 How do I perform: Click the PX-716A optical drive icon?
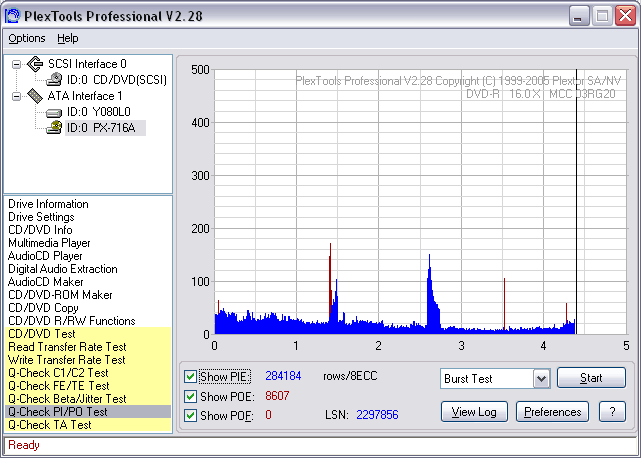(x=54, y=128)
